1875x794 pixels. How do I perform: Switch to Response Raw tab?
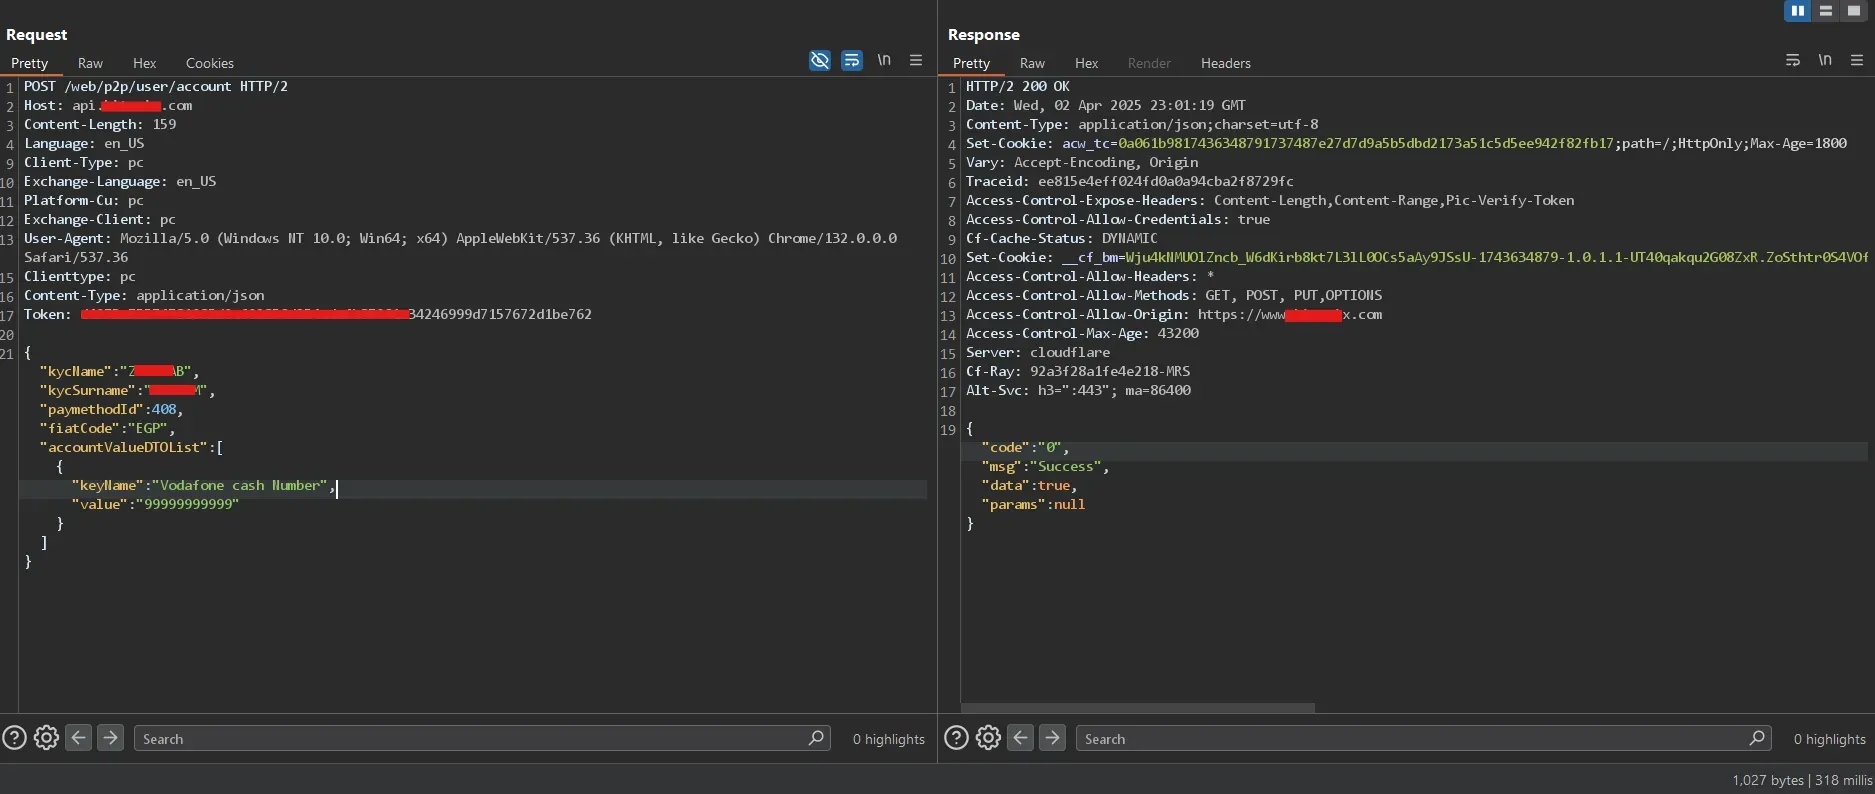(1033, 63)
